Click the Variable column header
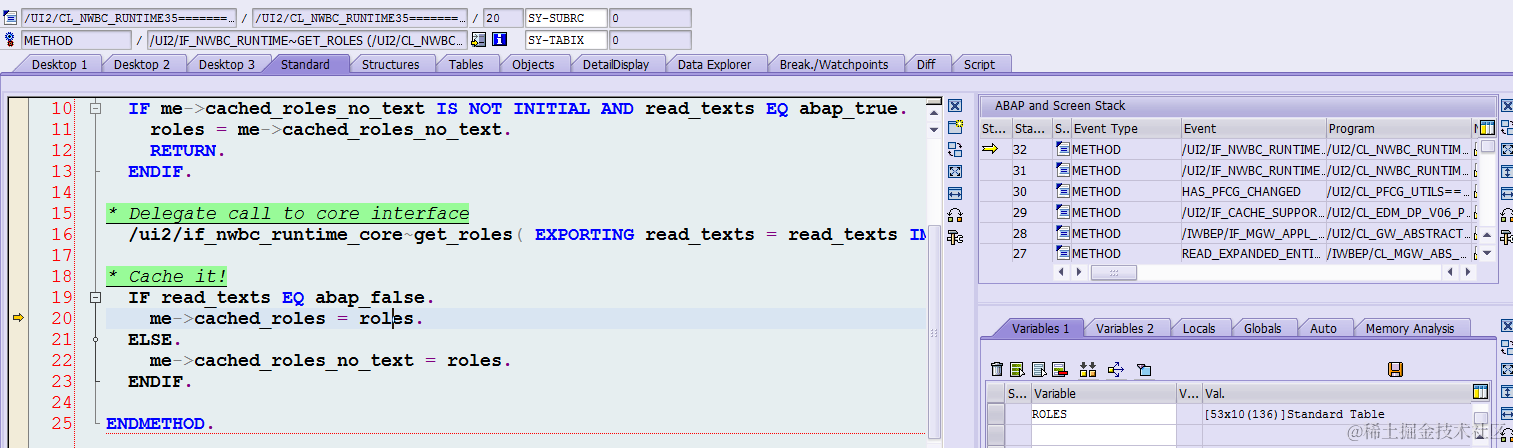The width and height of the screenshot is (1513, 448). pyautogui.click(x=1103, y=393)
